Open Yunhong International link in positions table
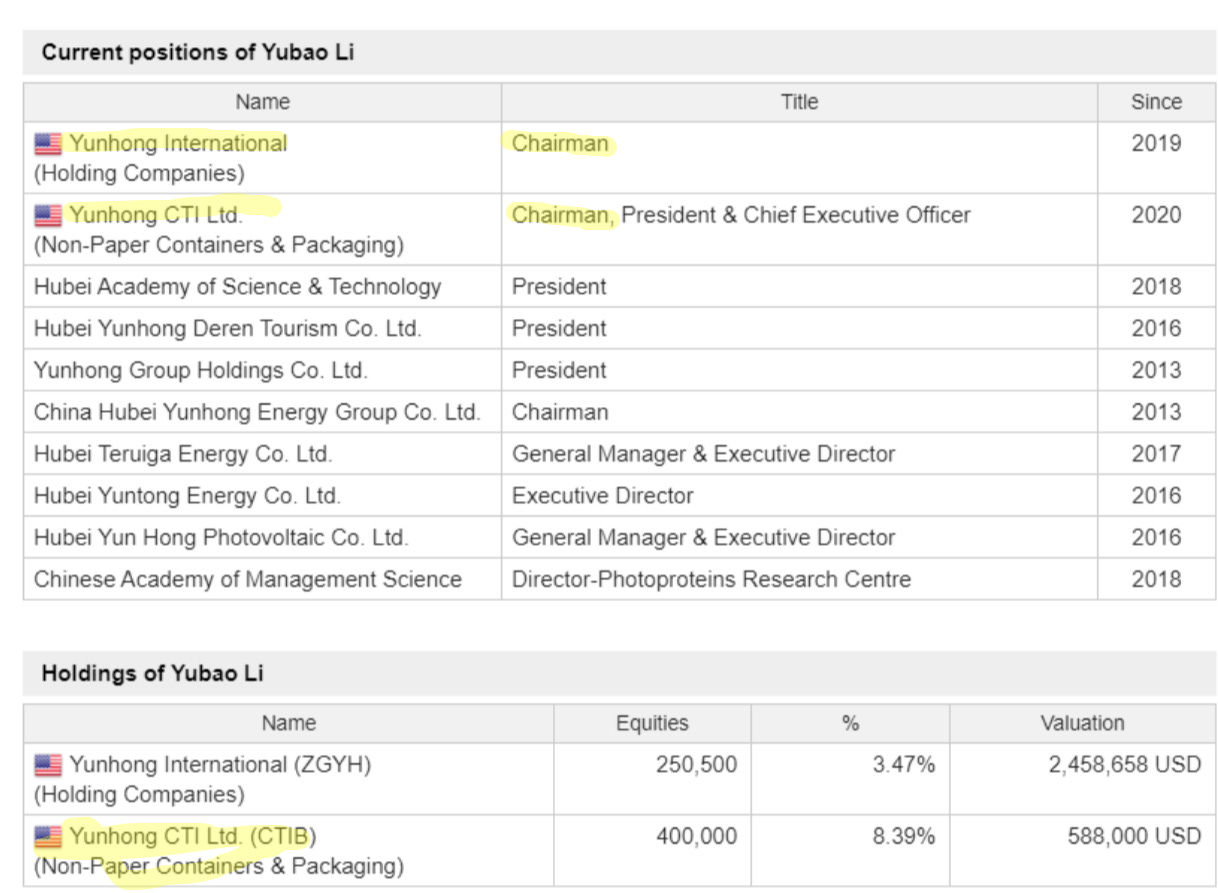Image resolution: width=1218 pixels, height=893 pixels. coord(178,144)
